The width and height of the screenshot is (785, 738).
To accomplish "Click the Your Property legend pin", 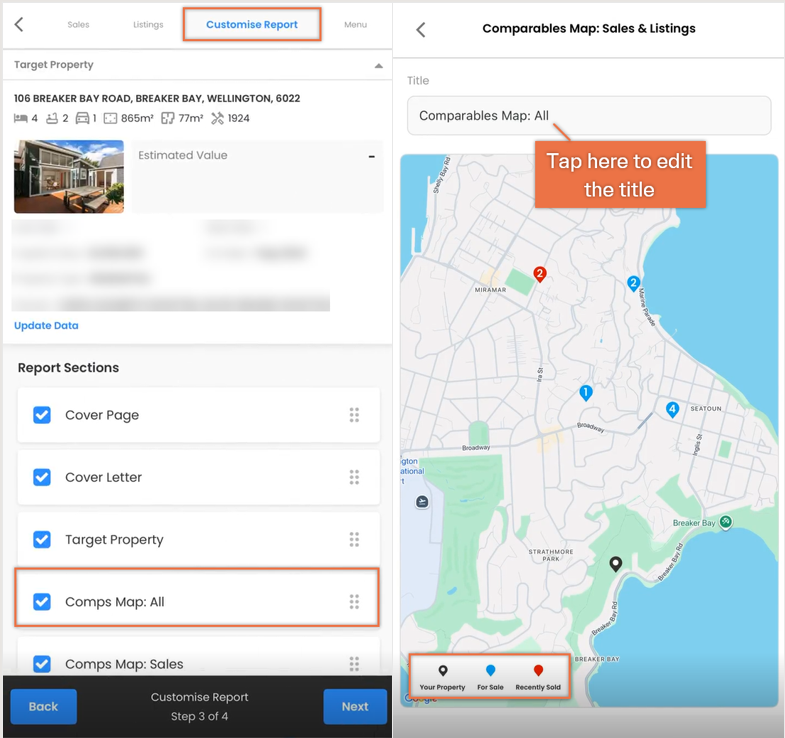I will (x=443, y=670).
